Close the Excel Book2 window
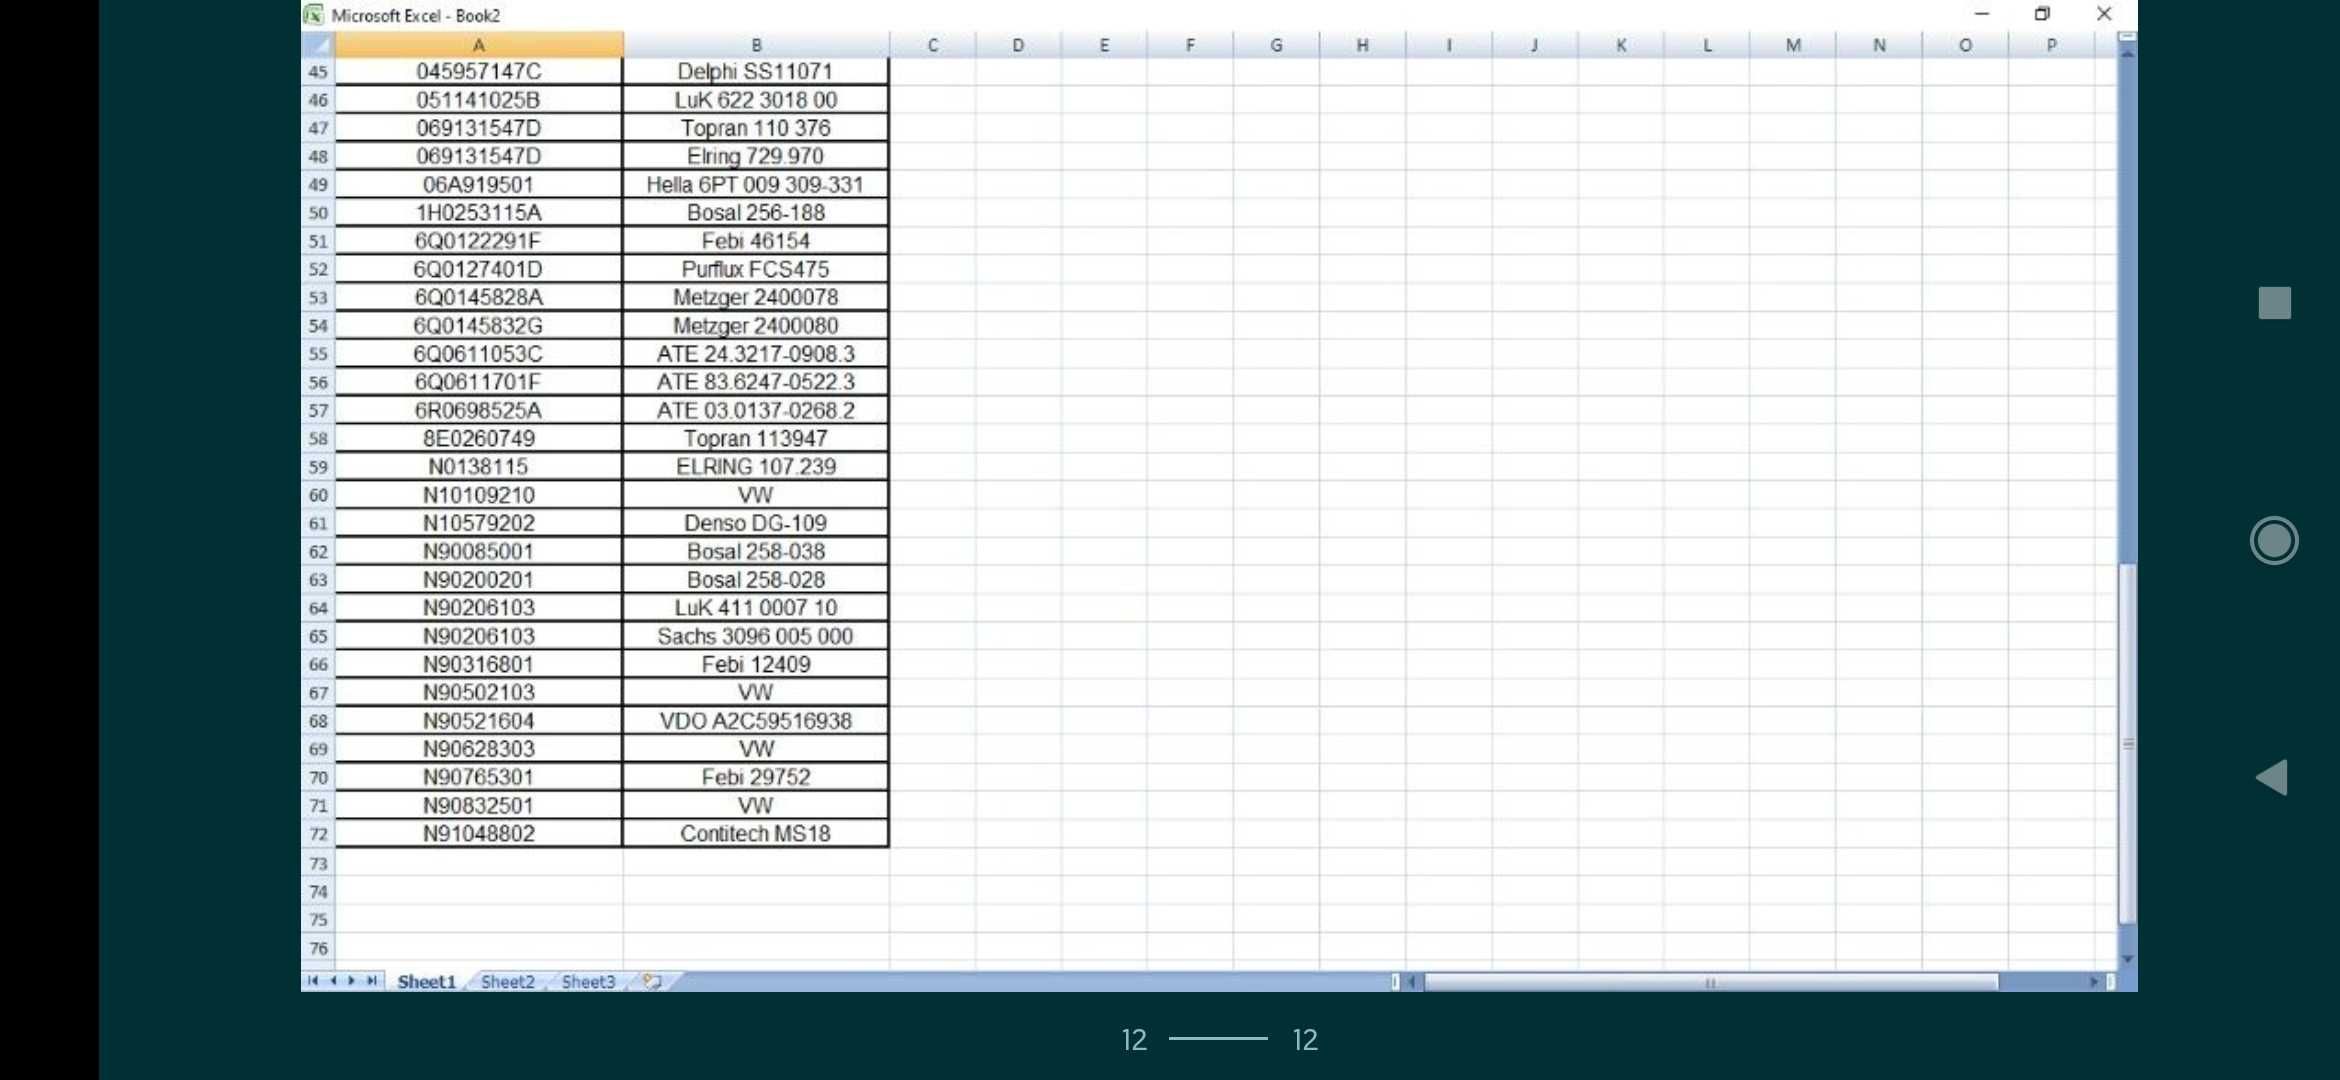2340x1080 pixels. [x=2104, y=14]
